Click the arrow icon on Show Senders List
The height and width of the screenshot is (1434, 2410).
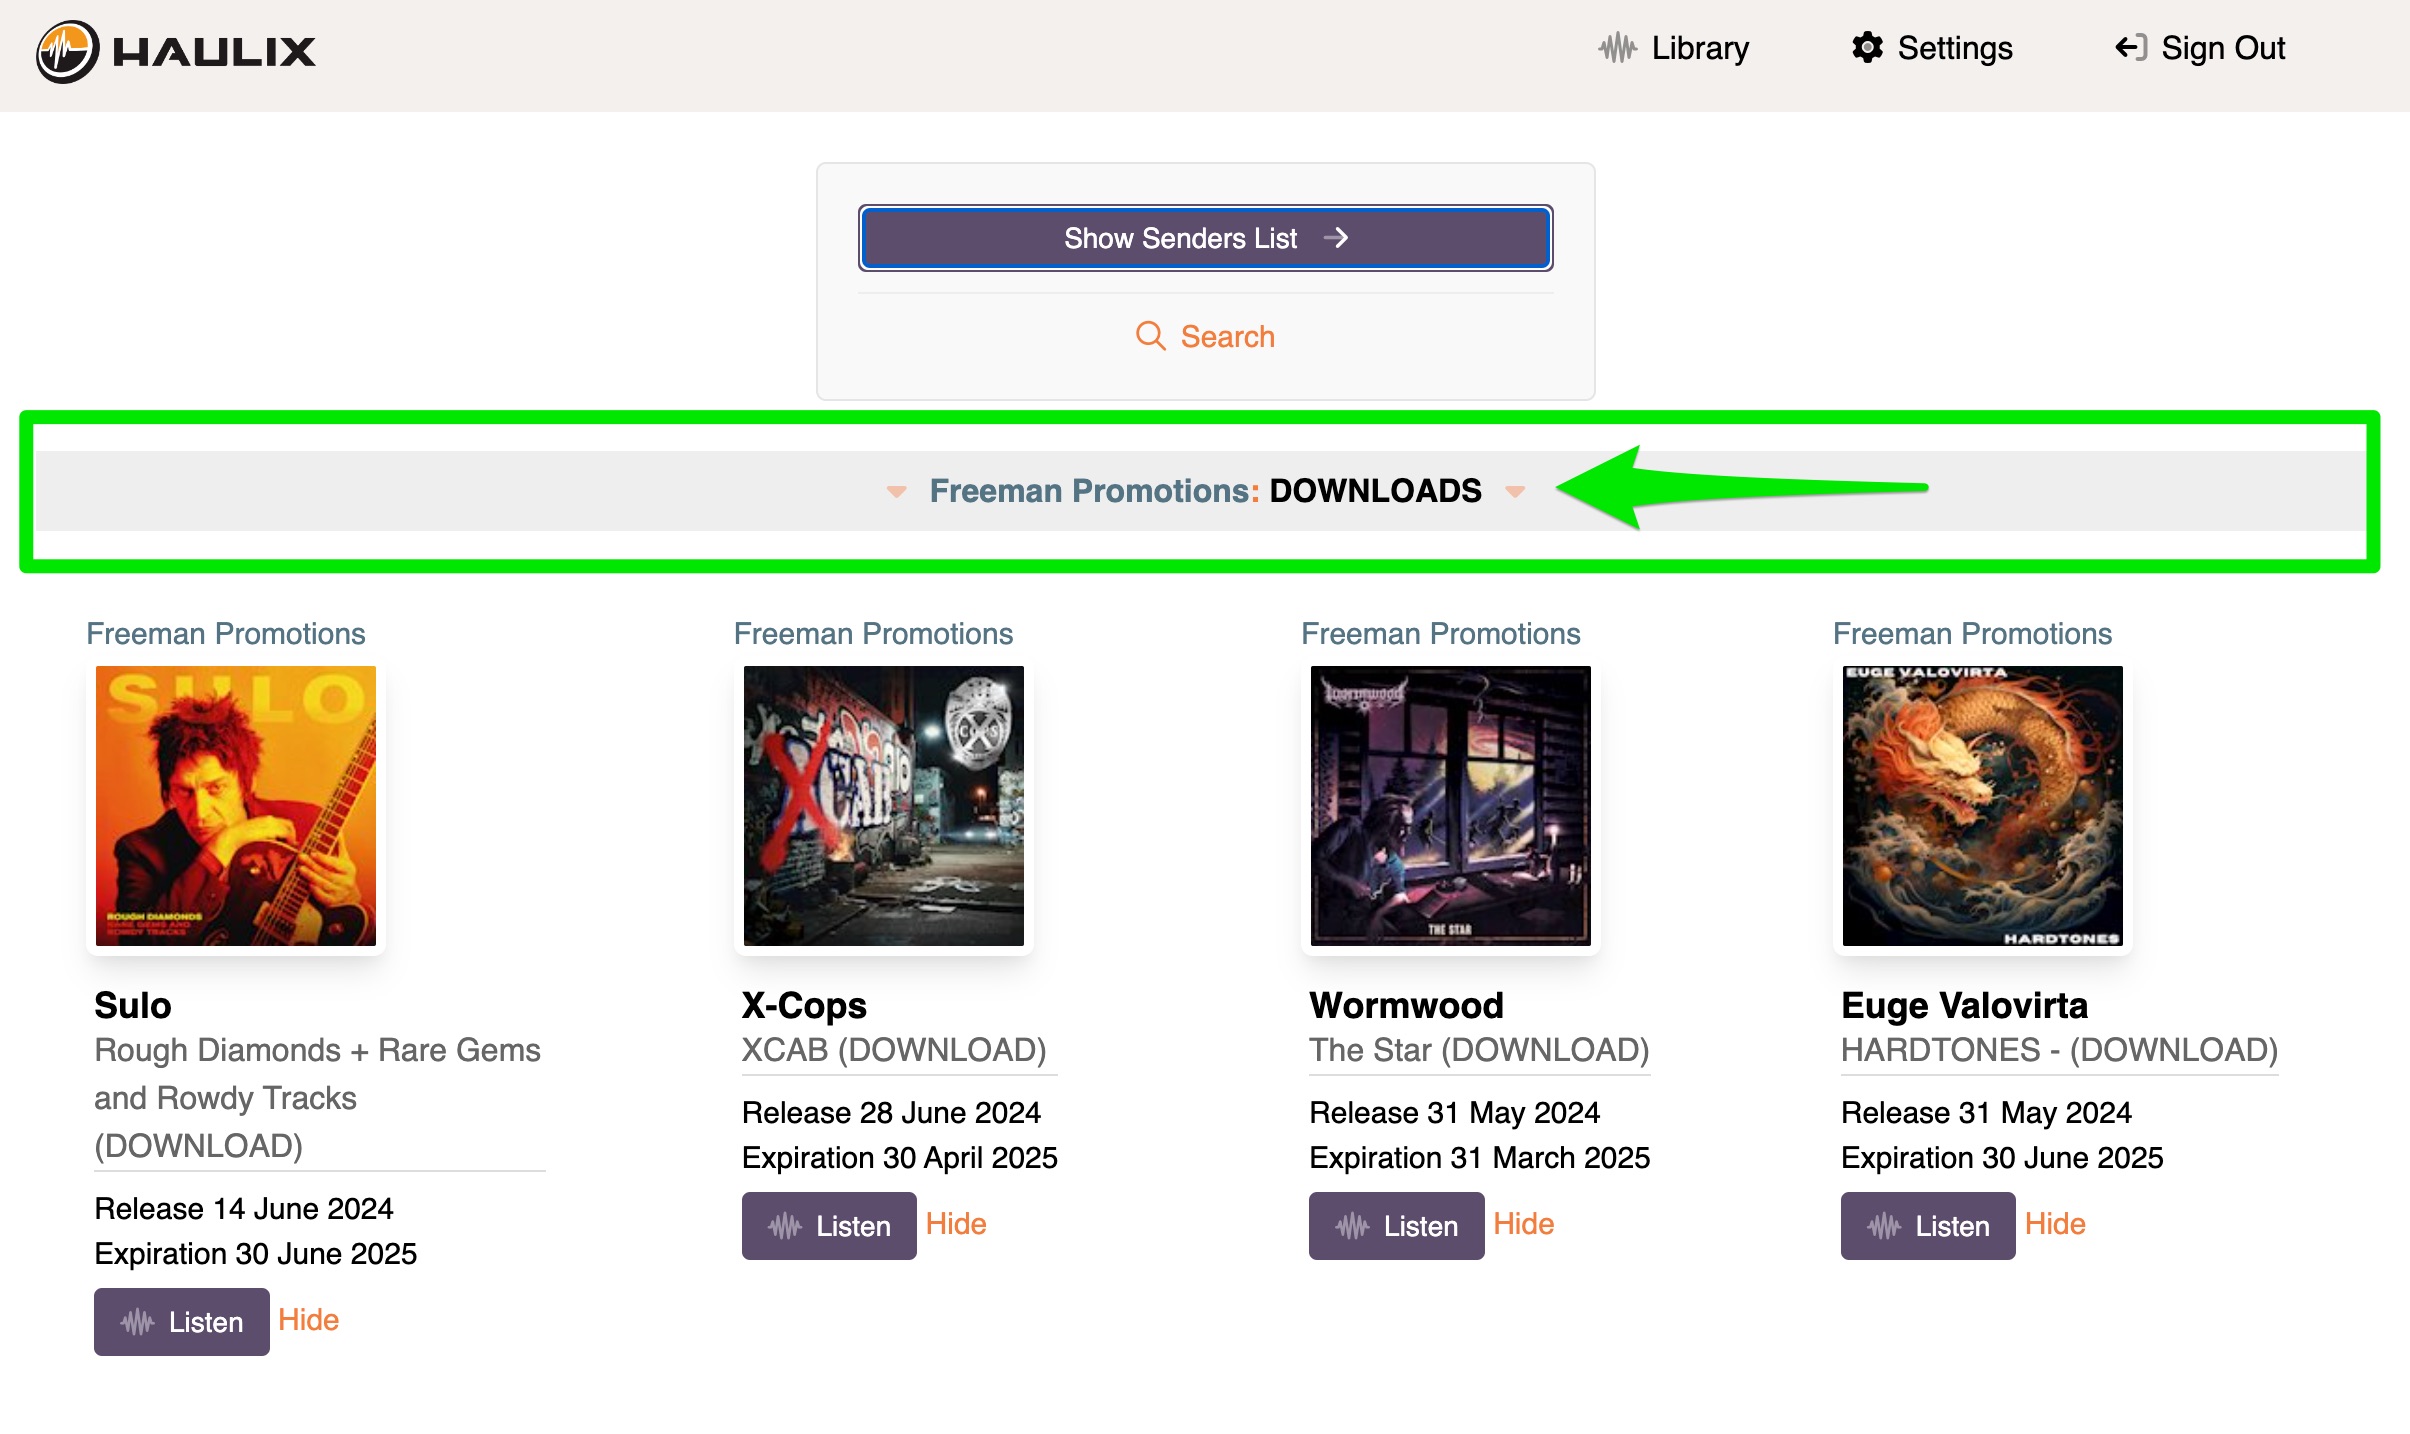point(1335,238)
